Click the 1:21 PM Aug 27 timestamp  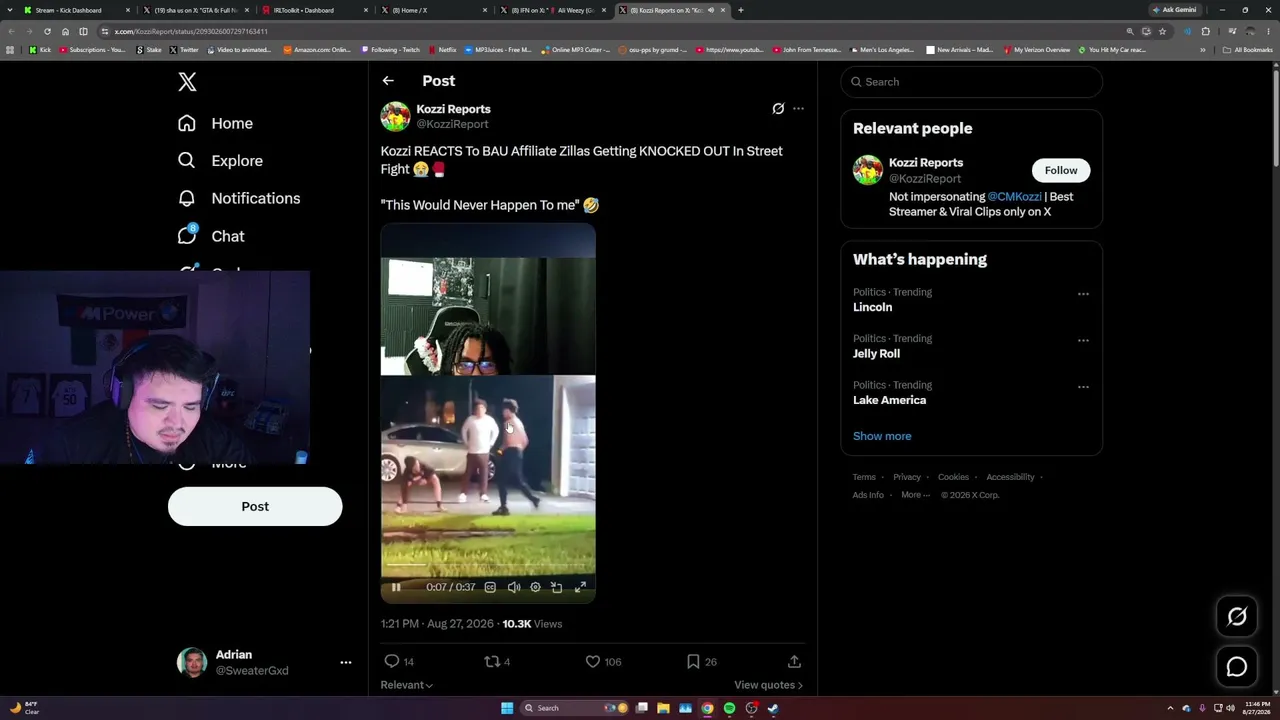[437, 624]
